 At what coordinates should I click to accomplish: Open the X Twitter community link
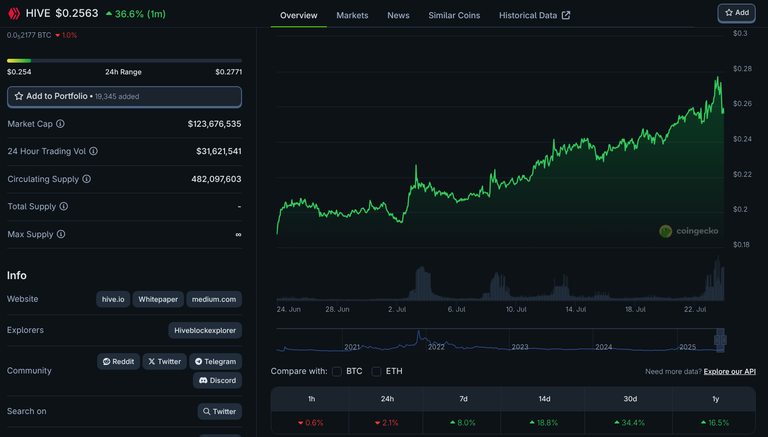tap(165, 362)
